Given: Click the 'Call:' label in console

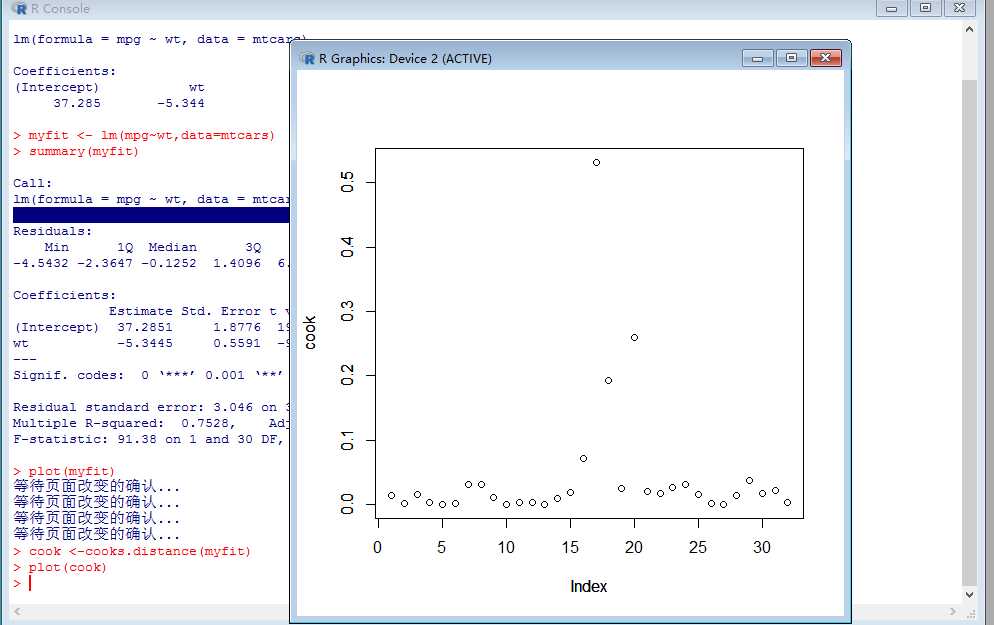Looking at the screenshot, I should click(32, 183).
